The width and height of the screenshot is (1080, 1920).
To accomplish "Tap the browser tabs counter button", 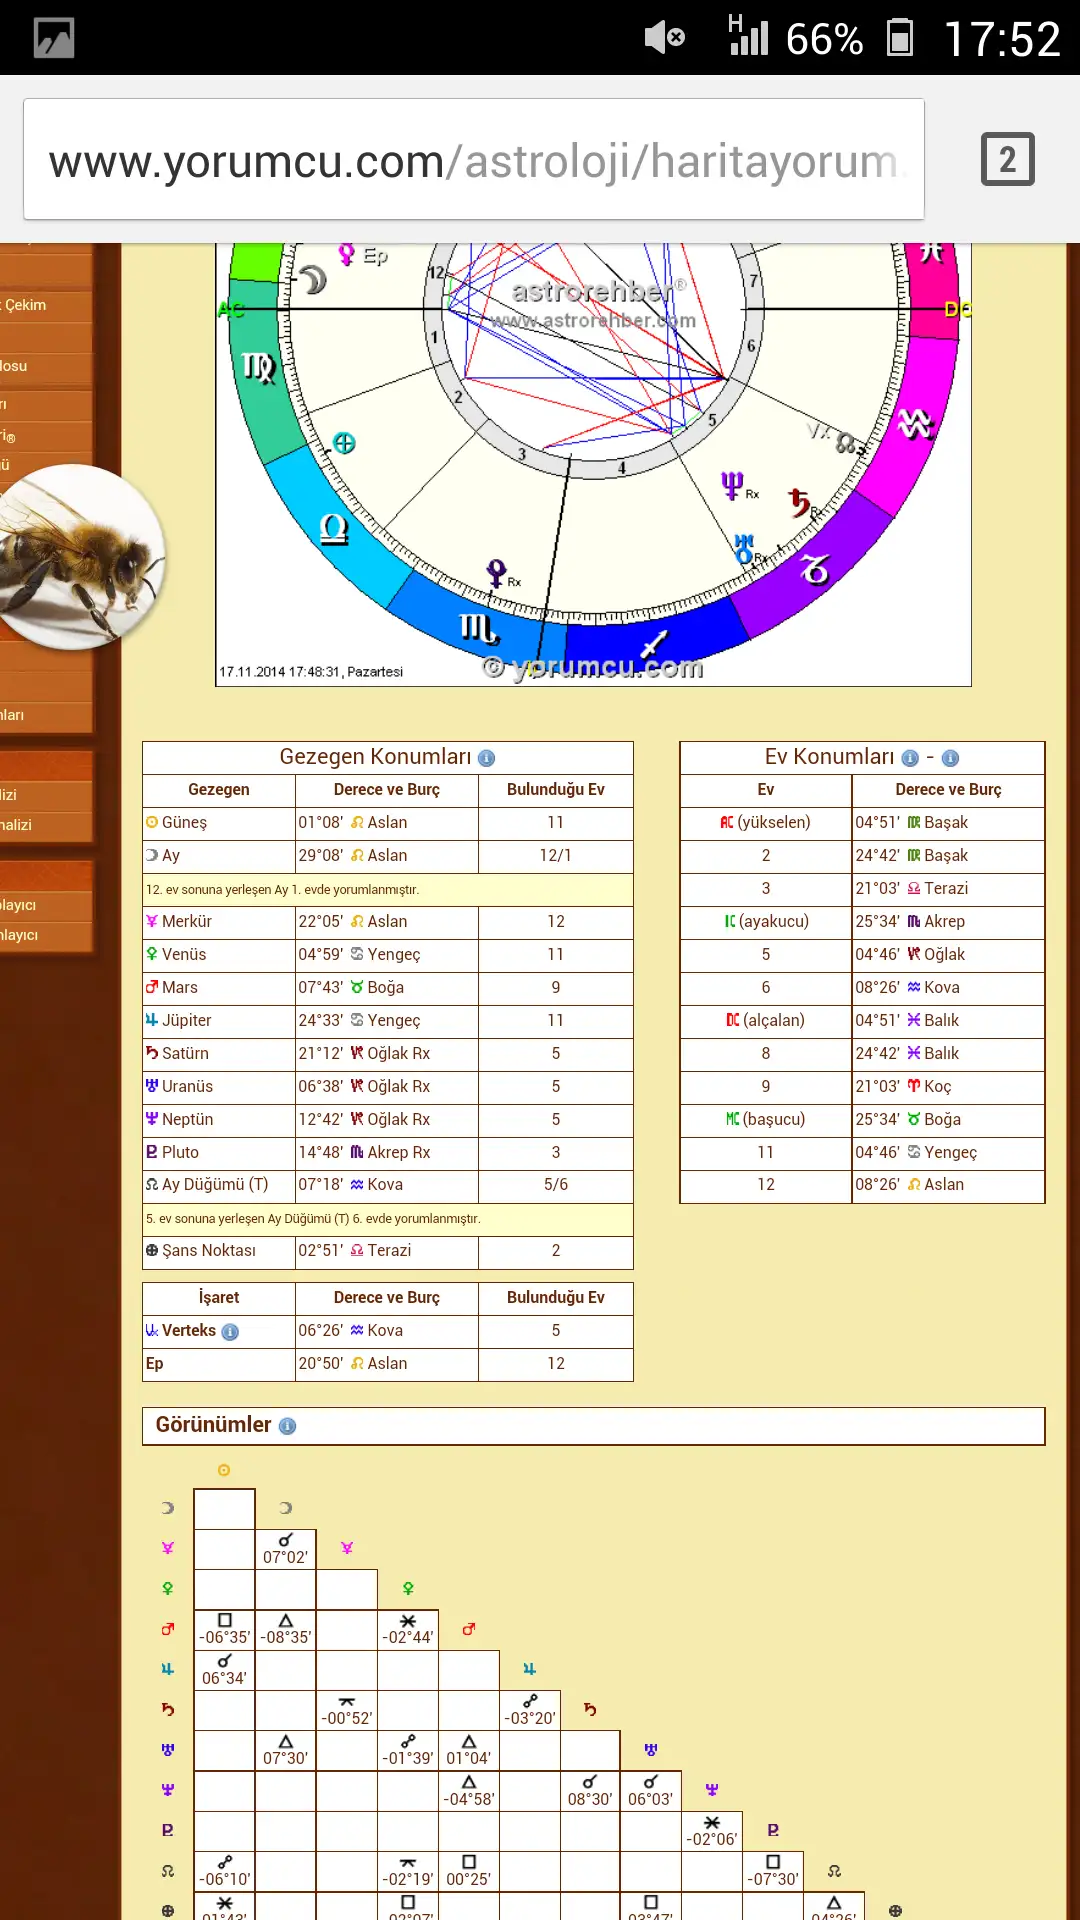I will click(1007, 160).
